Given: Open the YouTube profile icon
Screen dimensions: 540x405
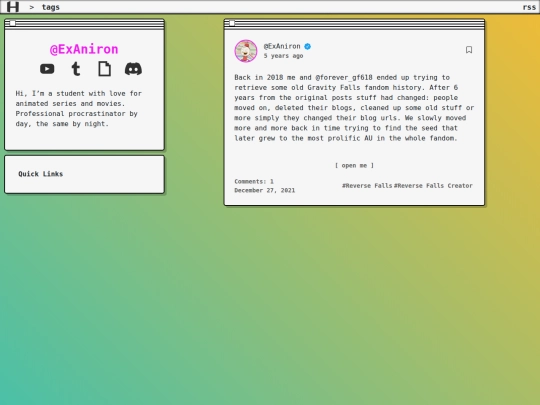Looking at the screenshot, I should [47, 69].
